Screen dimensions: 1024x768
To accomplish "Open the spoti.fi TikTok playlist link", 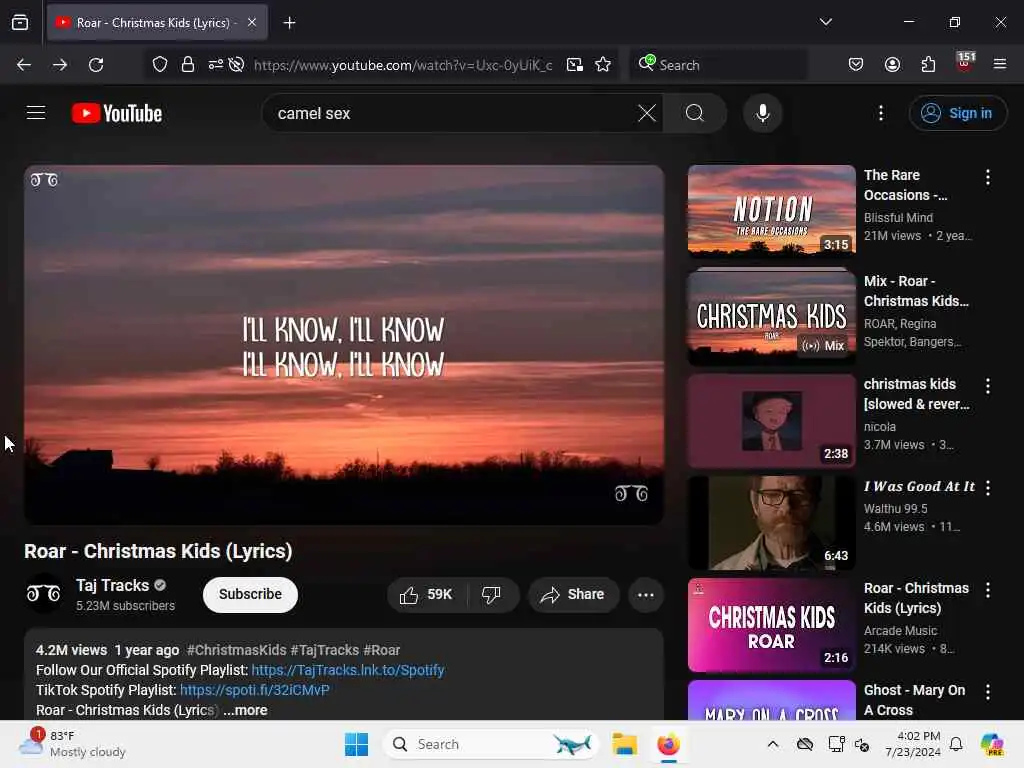I will [255, 690].
